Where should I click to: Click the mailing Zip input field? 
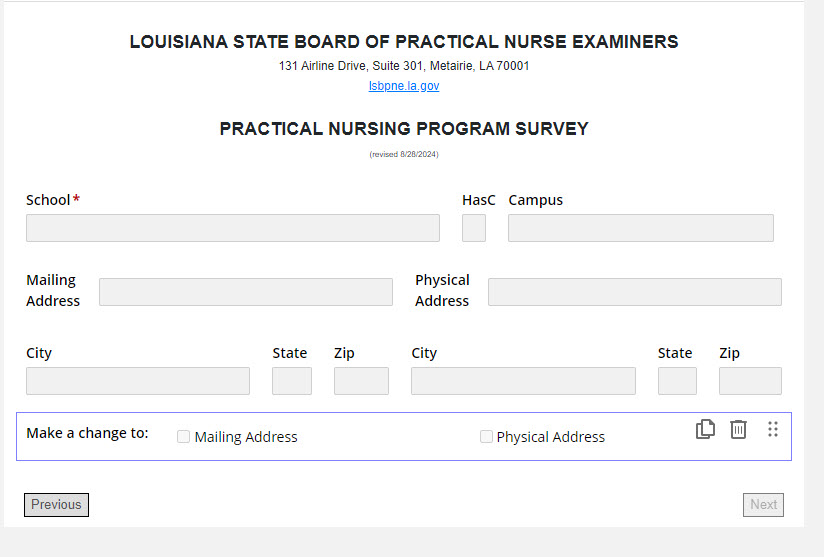[361, 381]
